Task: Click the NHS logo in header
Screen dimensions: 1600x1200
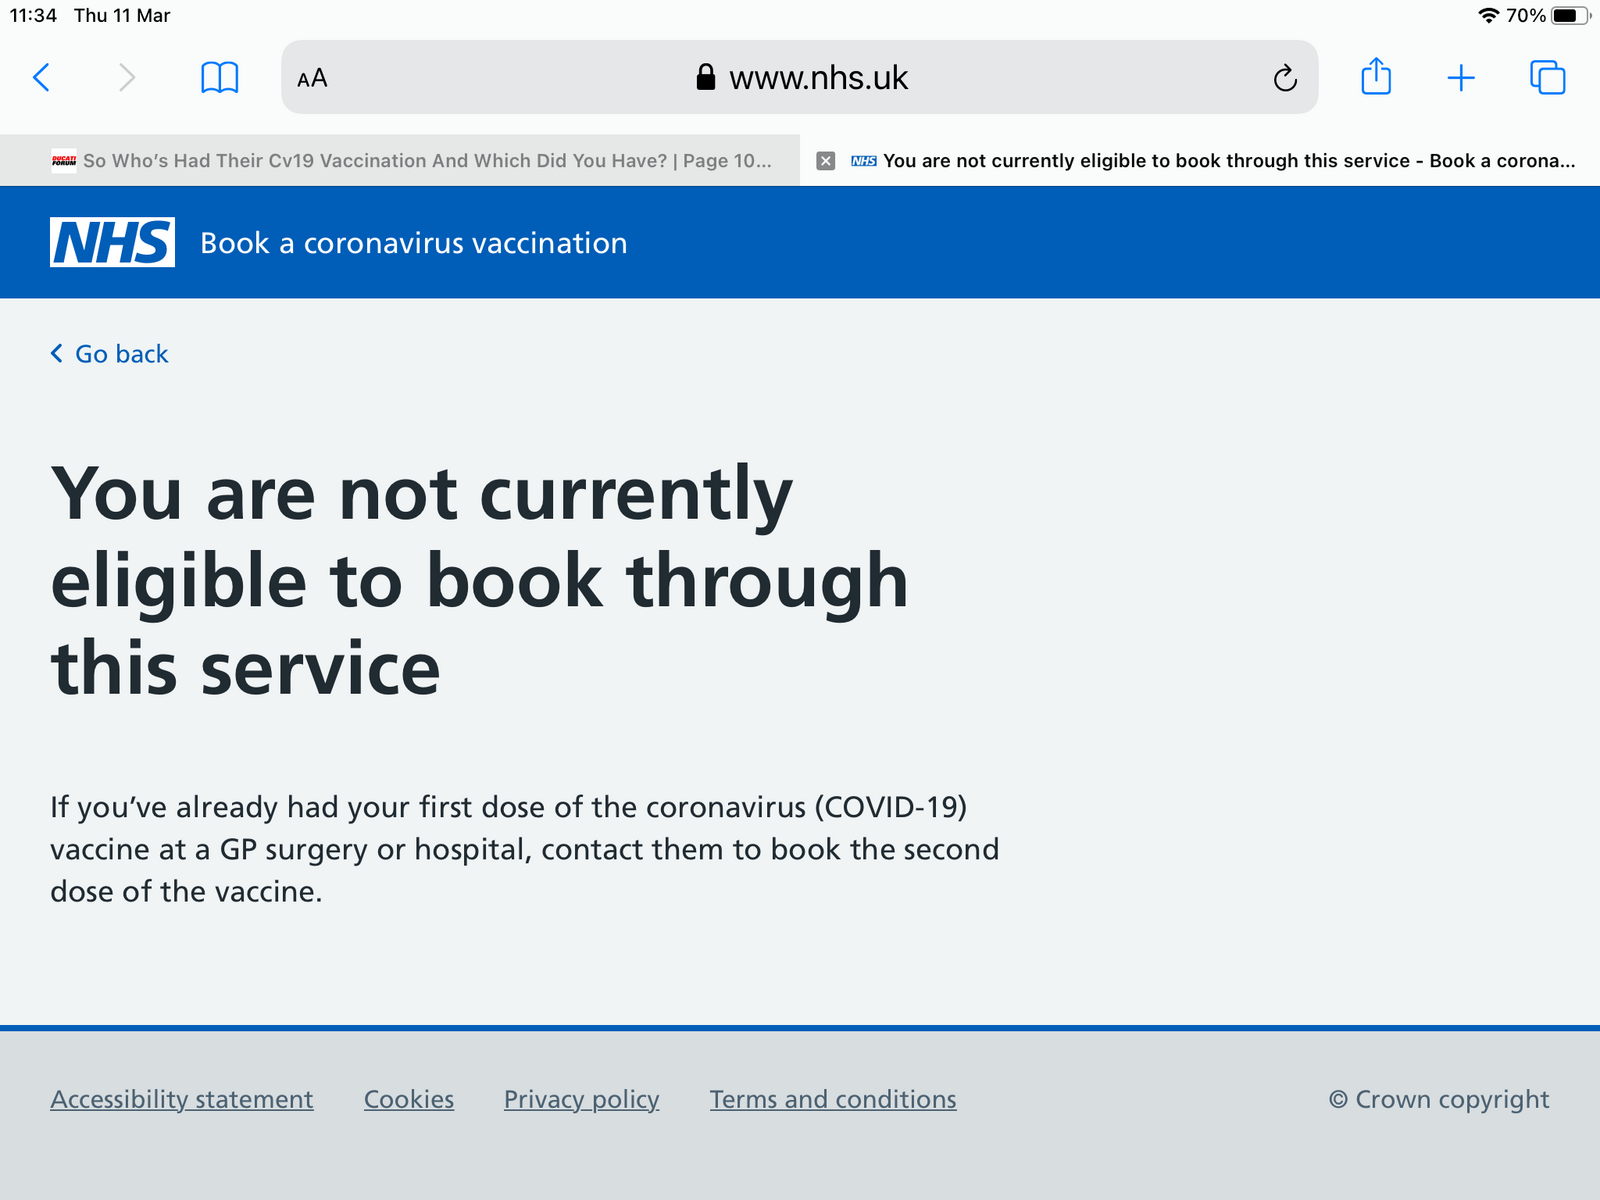Action: coord(112,242)
